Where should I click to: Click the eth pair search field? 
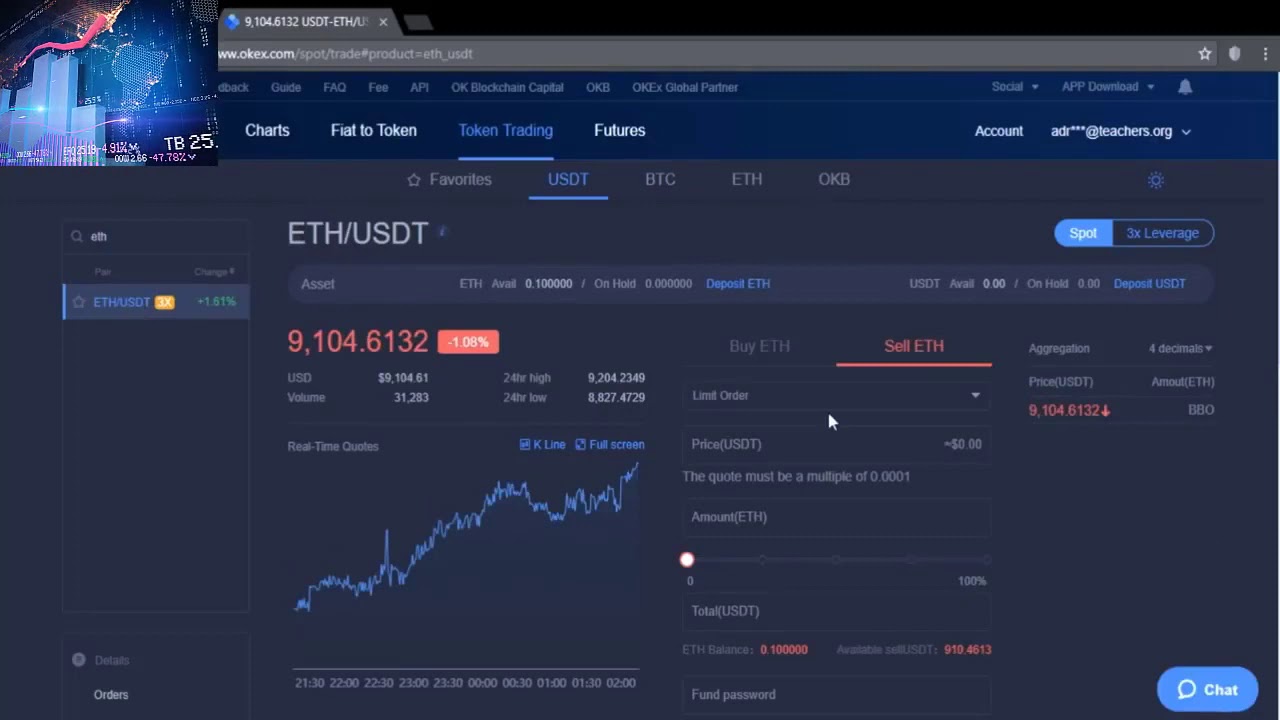point(155,237)
